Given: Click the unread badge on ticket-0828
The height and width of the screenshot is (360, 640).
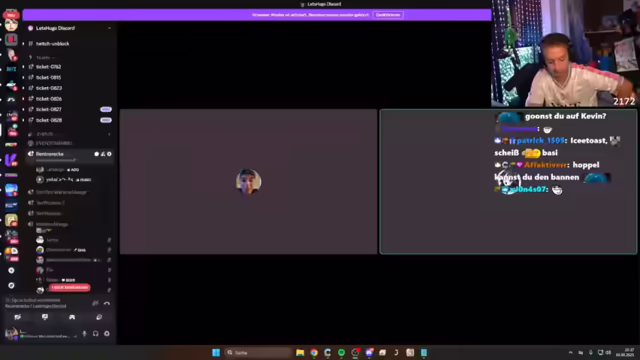Looking at the screenshot, I should (x=106, y=120).
